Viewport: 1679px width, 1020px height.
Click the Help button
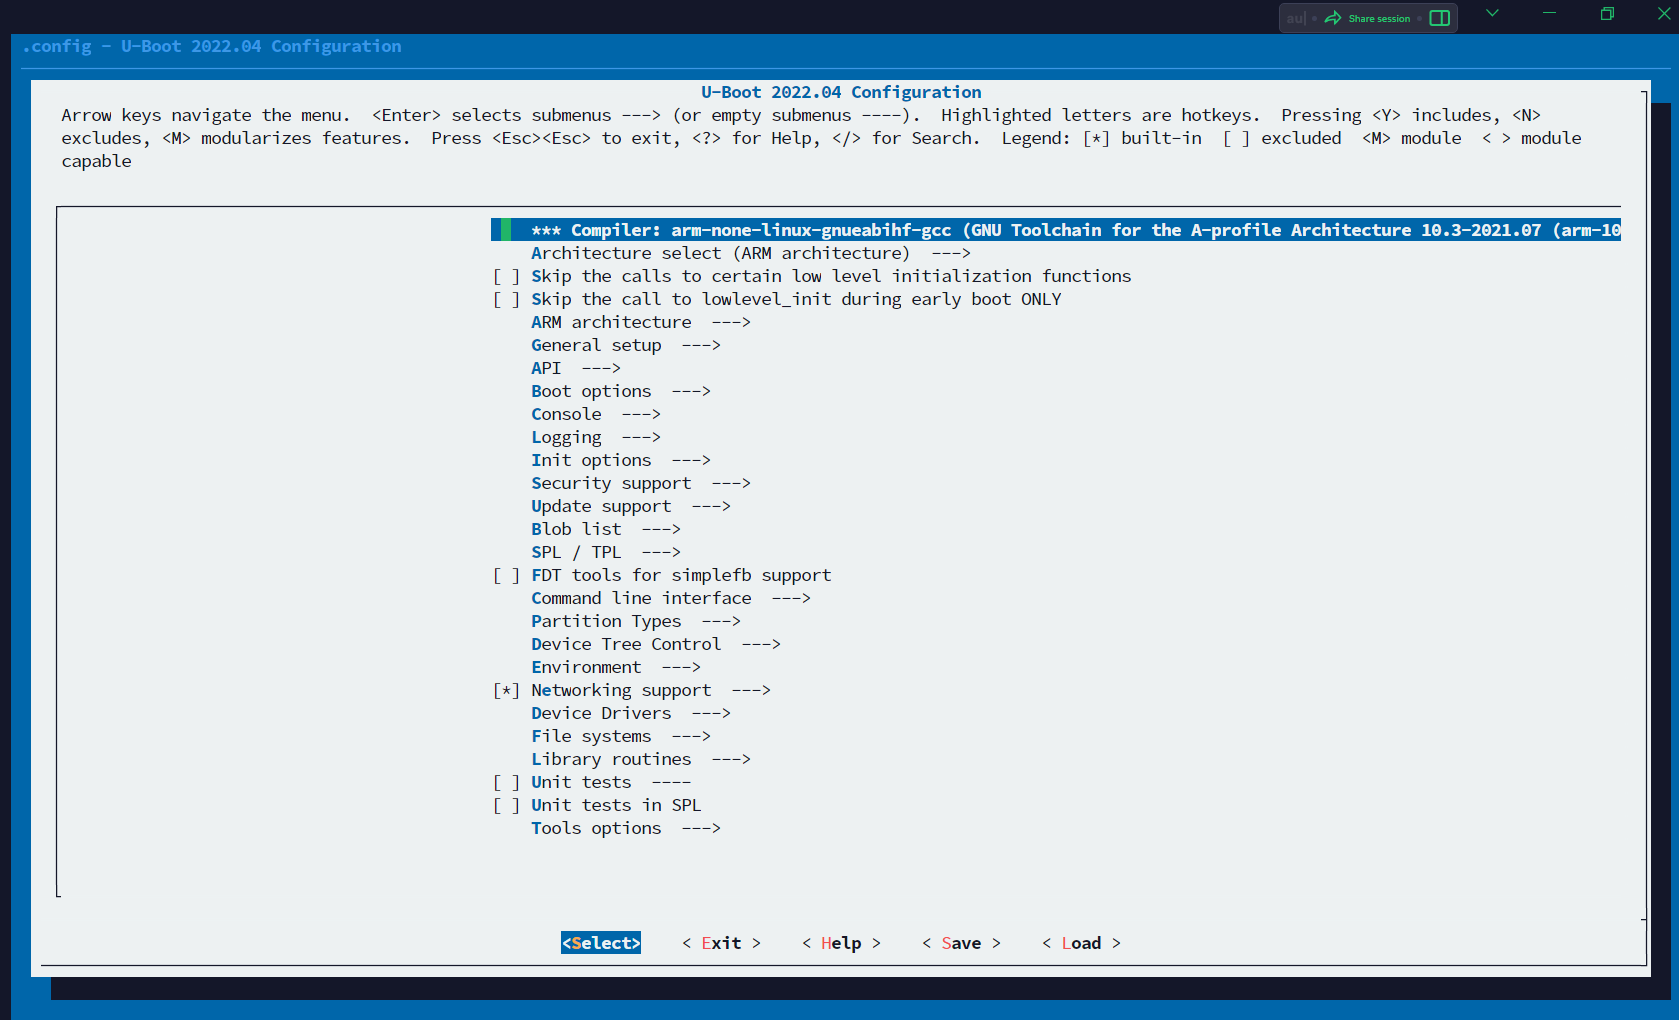pyautogui.click(x=841, y=943)
